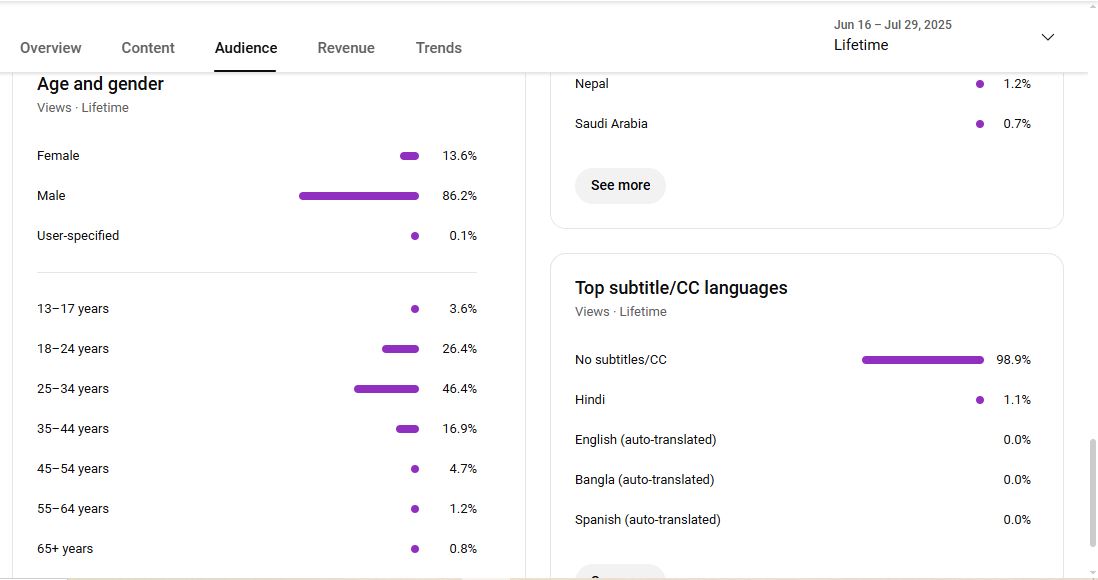Click See more under Saudi Arabia
Screen dimensions: 1098x580
pyautogui.click(x=620, y=185)
